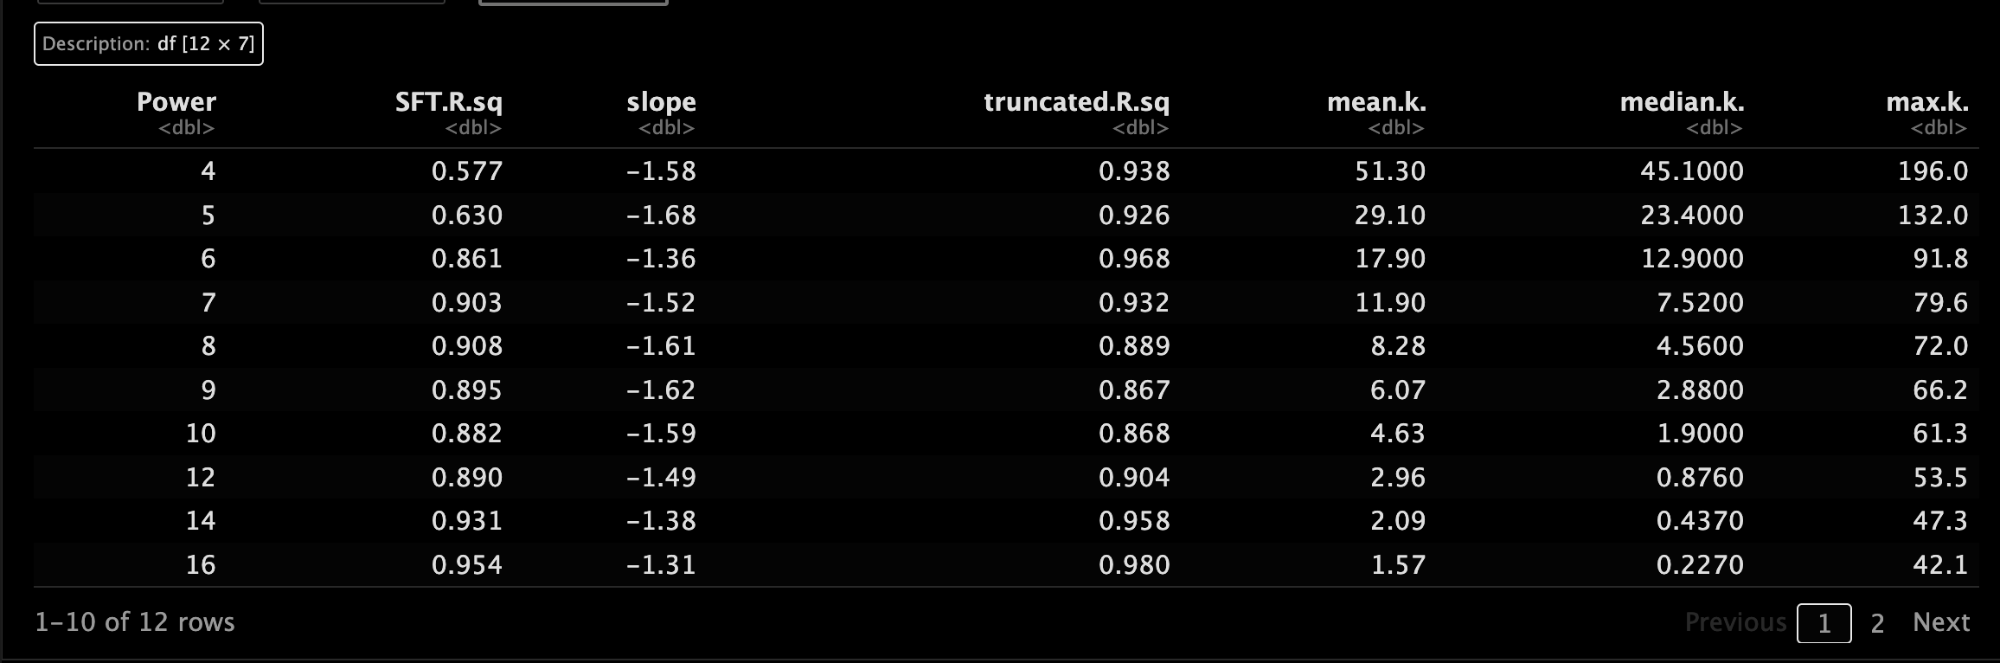The width and height of the screenshot is (2000, 663).
Task: Select the Power column header
Action: pos(176,102)
